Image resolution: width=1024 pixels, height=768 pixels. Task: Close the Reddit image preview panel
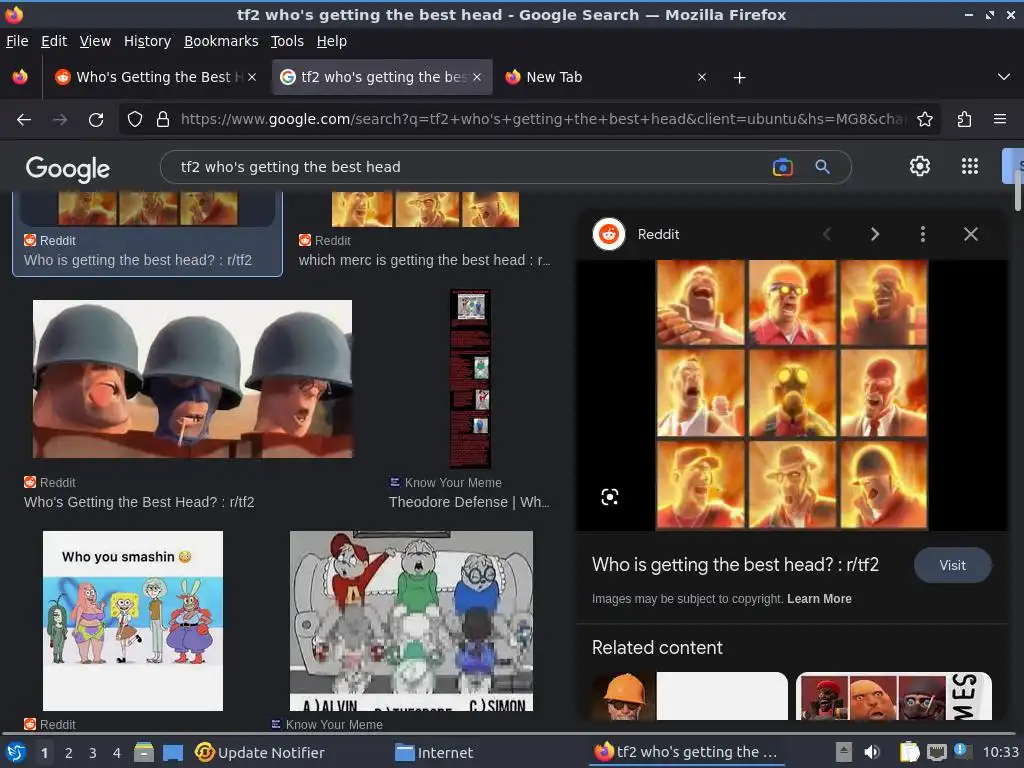pos(970,234)
